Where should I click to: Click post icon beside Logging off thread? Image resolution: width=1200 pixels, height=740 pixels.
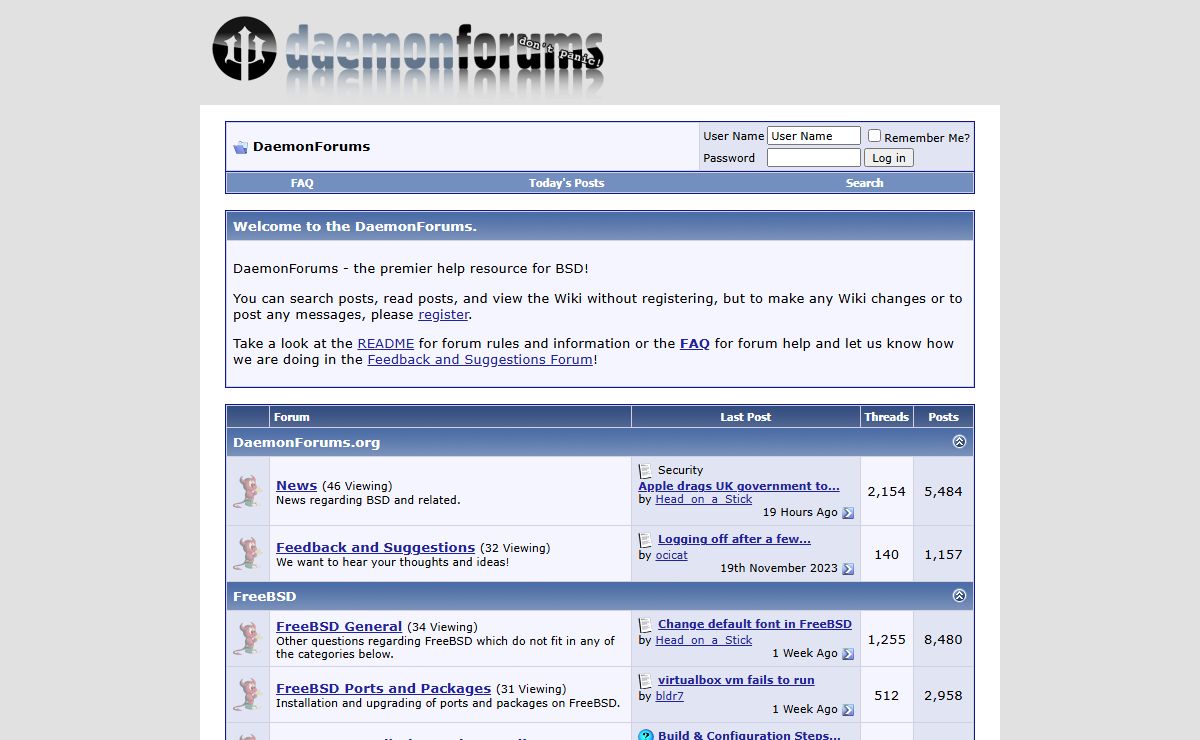pyautogui.click(x=646, y=539)
